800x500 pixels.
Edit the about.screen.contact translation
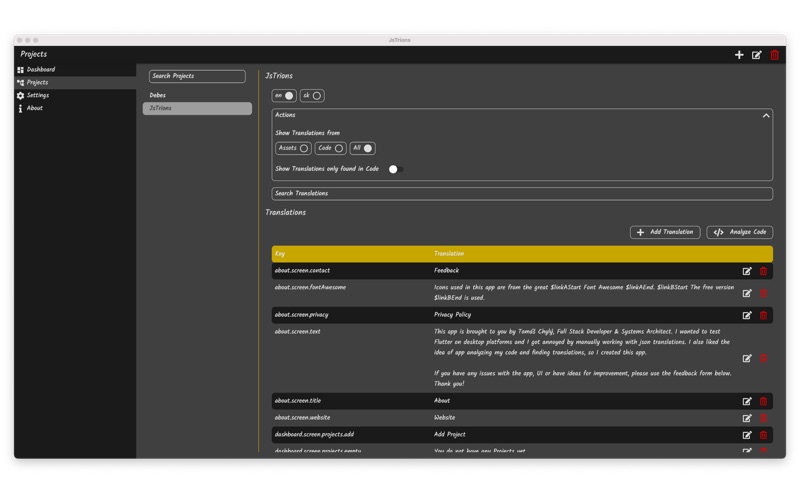click(747, 271)
